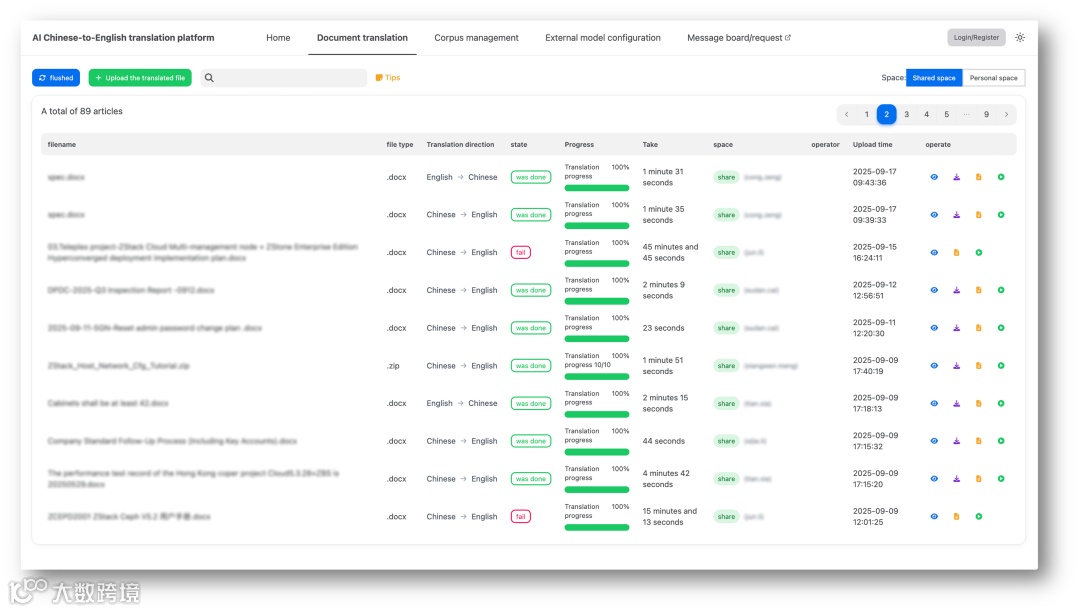Click green play icon for 17:15:32 upload
The width and height of the screenshot is (1080, 612).
tap(1001, 441)
